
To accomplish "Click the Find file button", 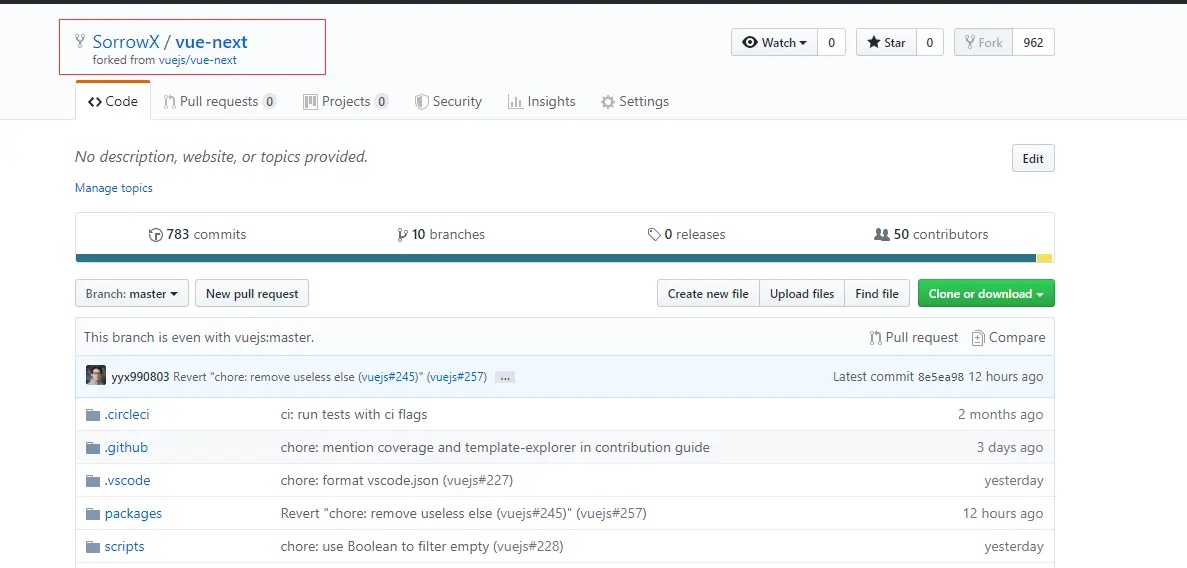I will point(877,293).
